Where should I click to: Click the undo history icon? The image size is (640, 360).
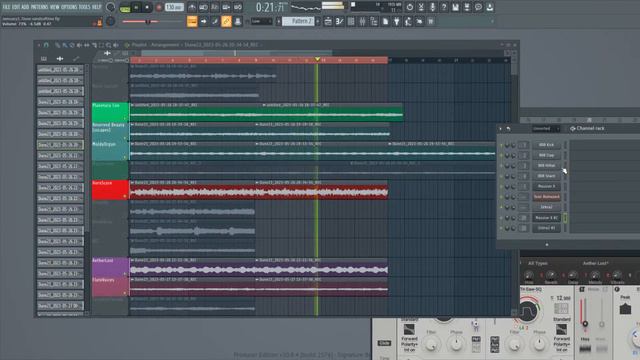pos(410,7)
